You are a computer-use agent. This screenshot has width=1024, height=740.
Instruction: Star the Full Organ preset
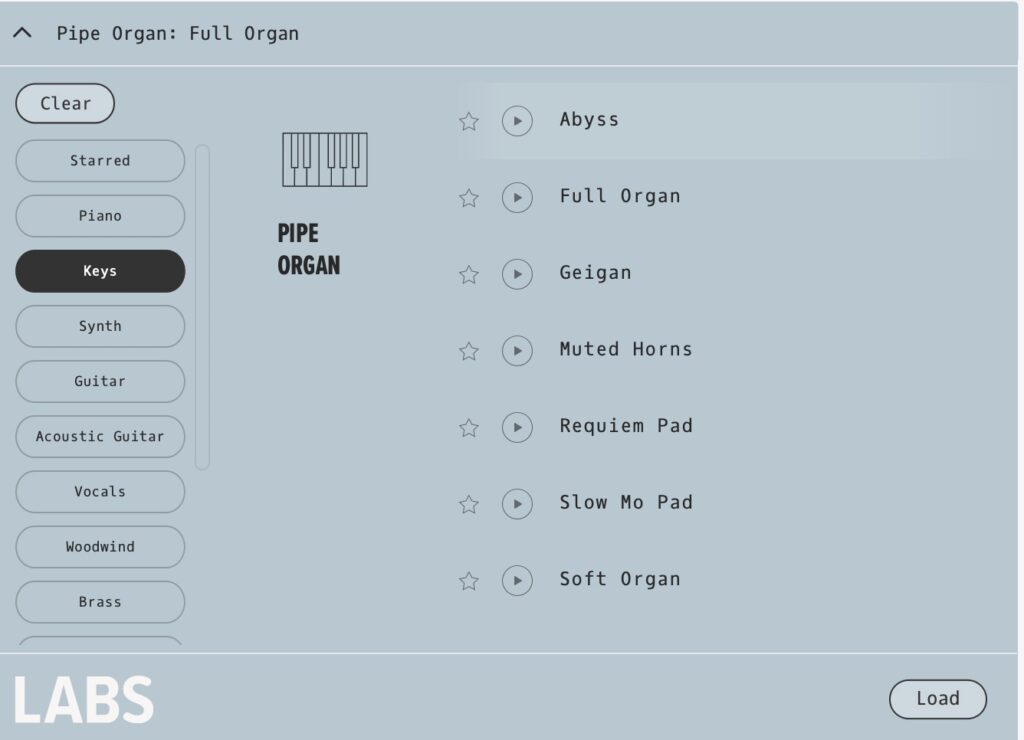[x=469, y=198]
